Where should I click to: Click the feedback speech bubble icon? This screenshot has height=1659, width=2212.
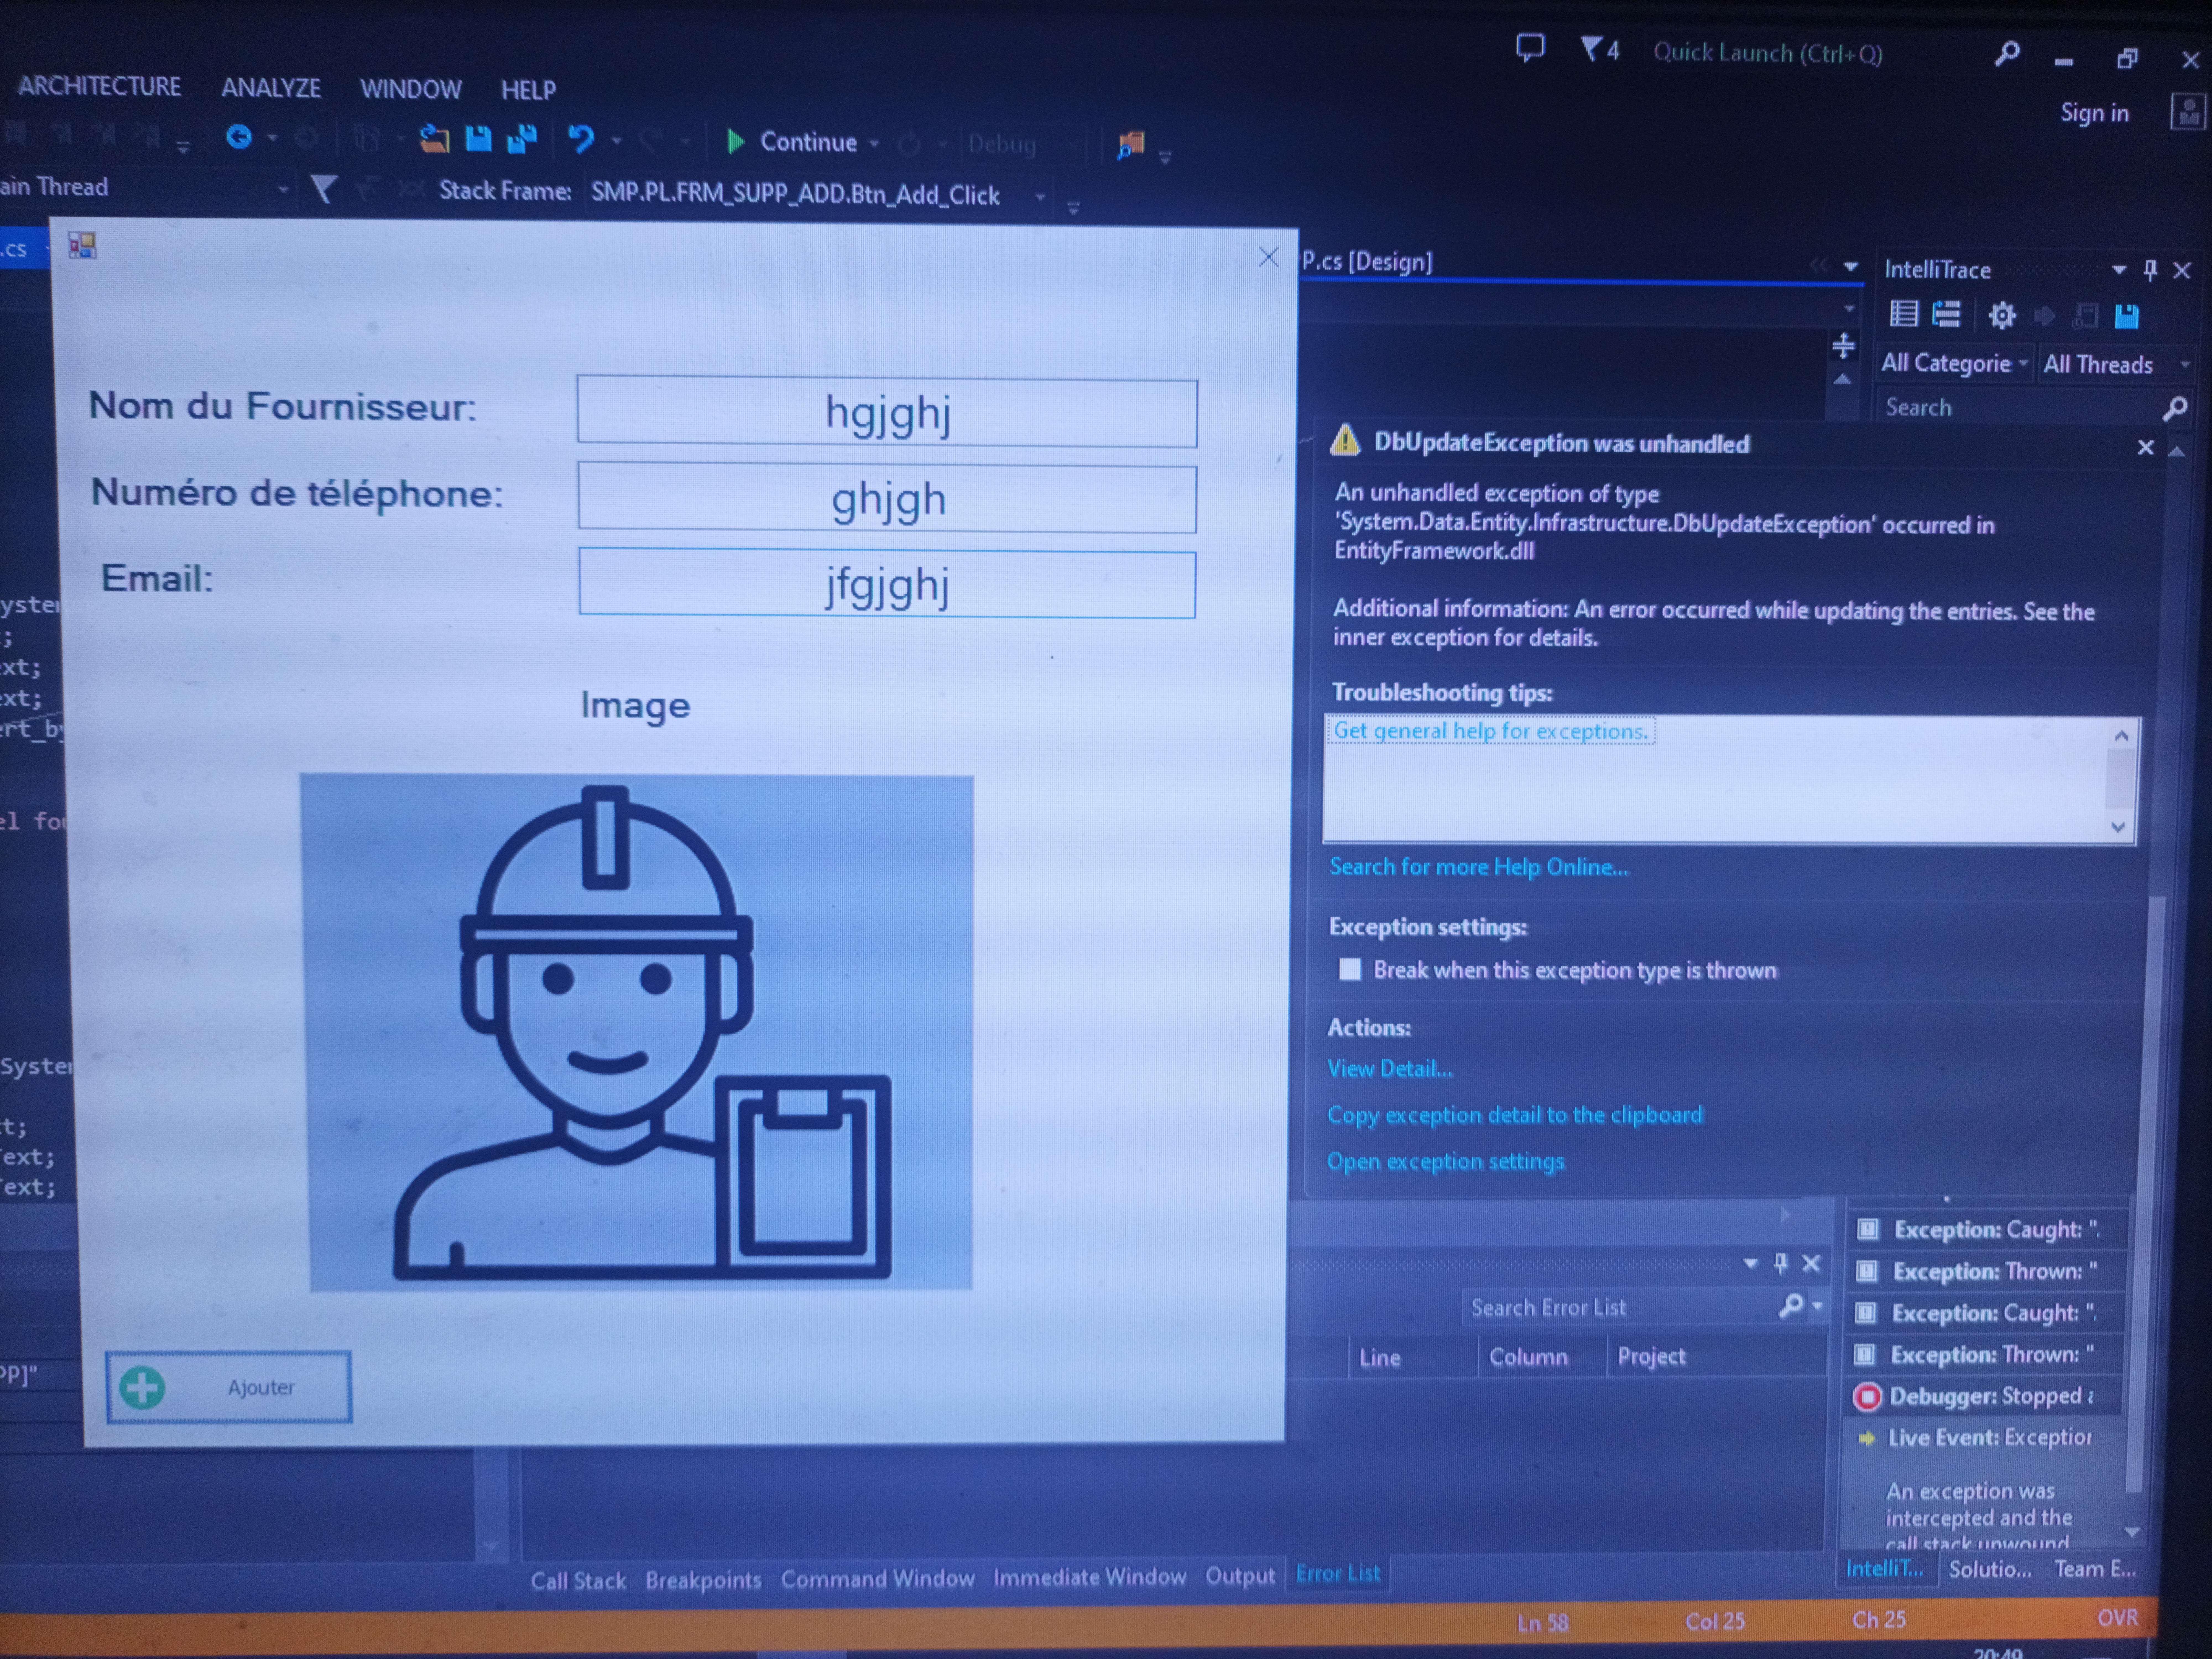pyautogui.click(x=1530, y=47)
